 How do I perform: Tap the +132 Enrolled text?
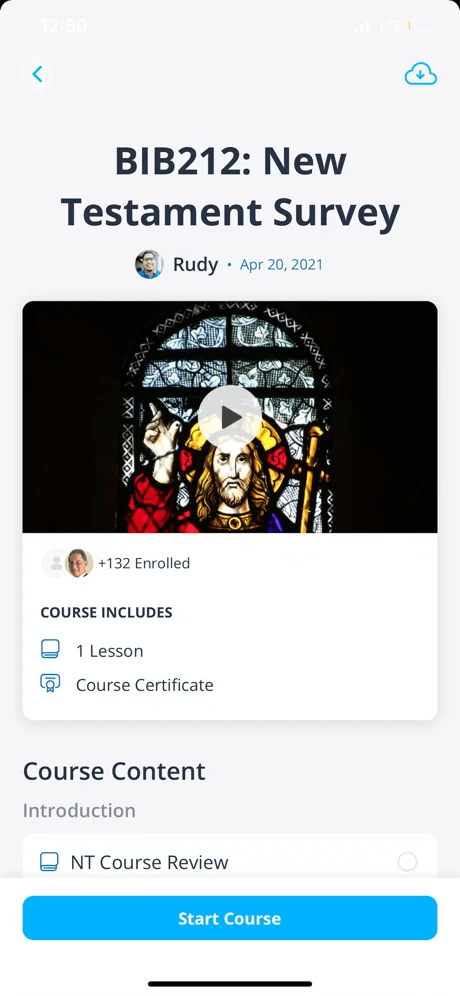[x=144, y=563]
